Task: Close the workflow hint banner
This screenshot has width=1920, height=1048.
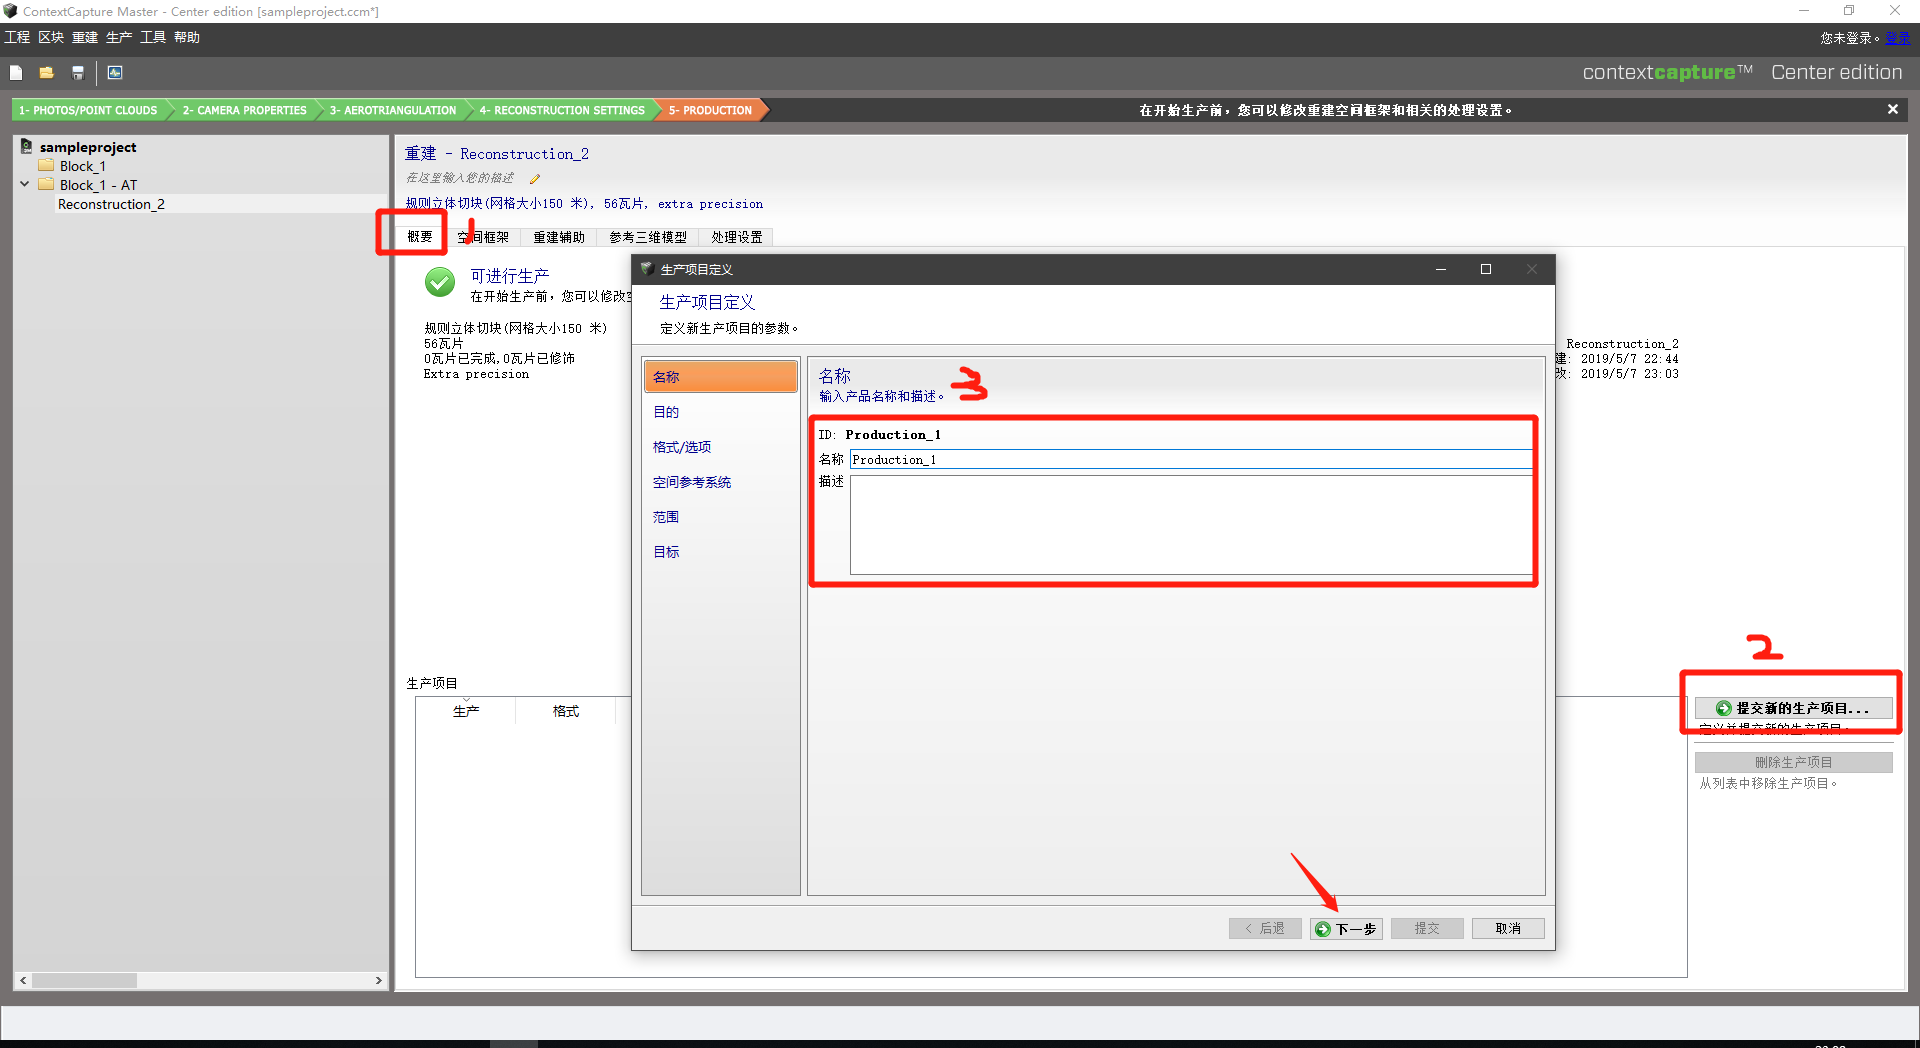Action: coord(1892,110)
